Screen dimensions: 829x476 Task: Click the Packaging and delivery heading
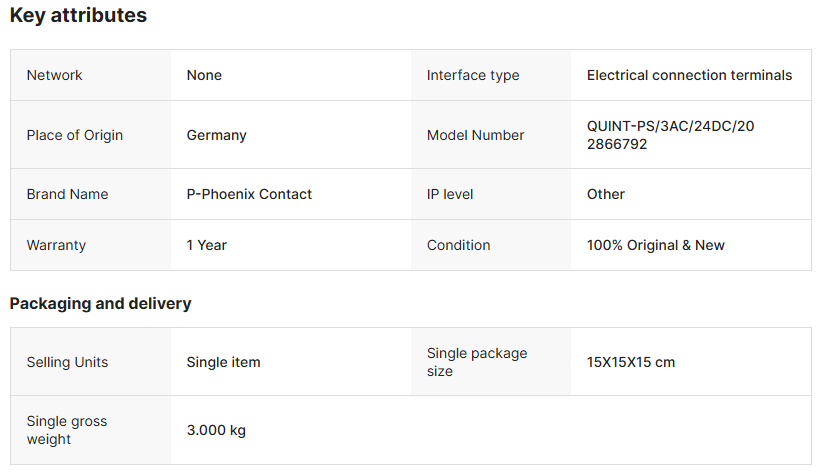tap(100, 303)
